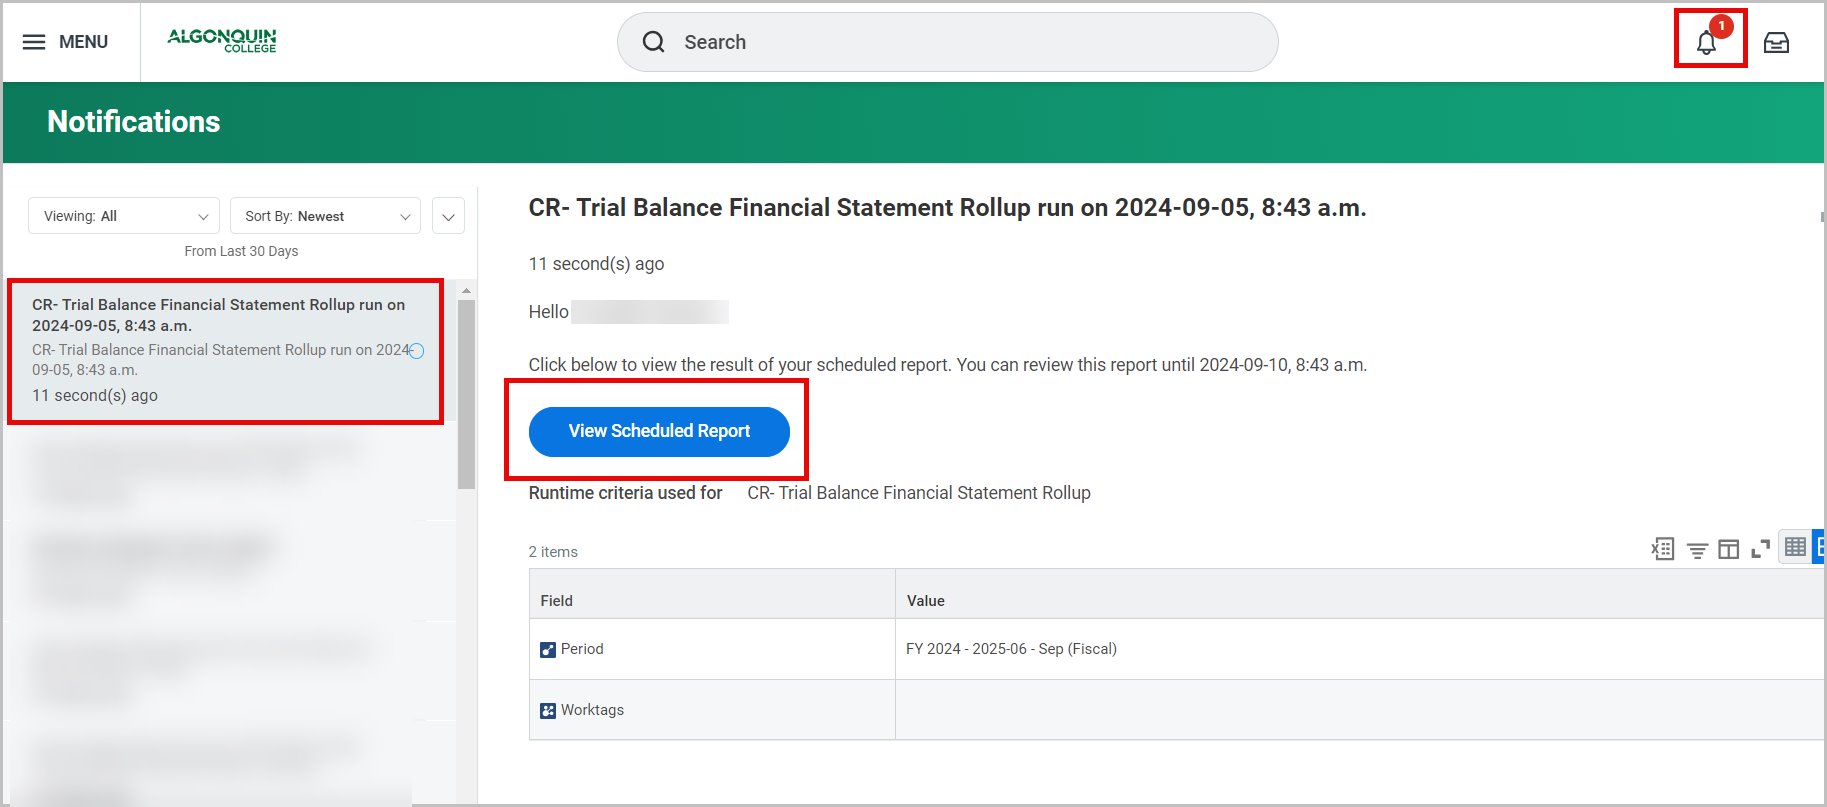Viewport: 1827px width, 807px height.
Task: Export the table to Excel
Action: coord(1662,549)
